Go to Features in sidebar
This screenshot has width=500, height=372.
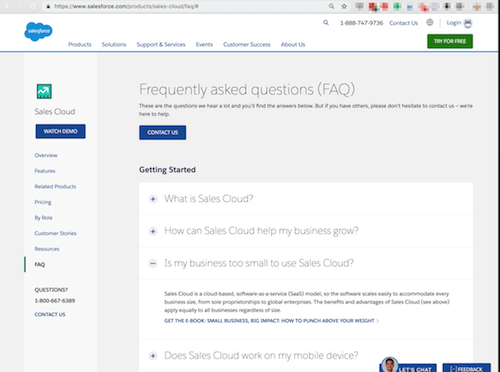pyautogui.click(x=45, y=171)
